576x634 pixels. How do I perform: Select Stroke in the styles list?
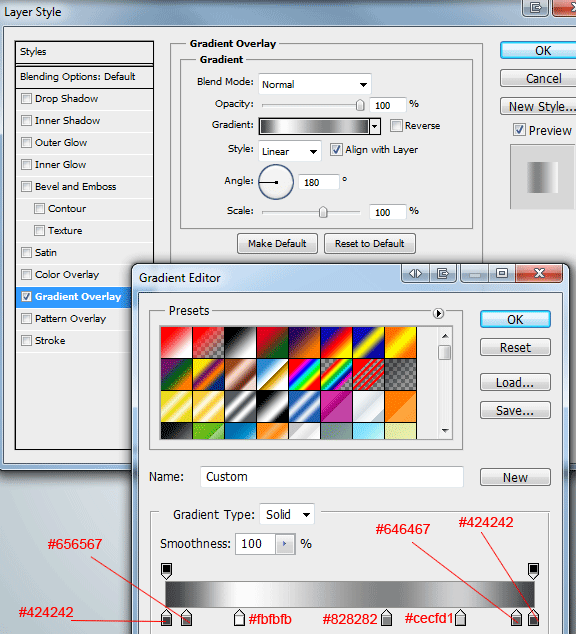point(50,340)
